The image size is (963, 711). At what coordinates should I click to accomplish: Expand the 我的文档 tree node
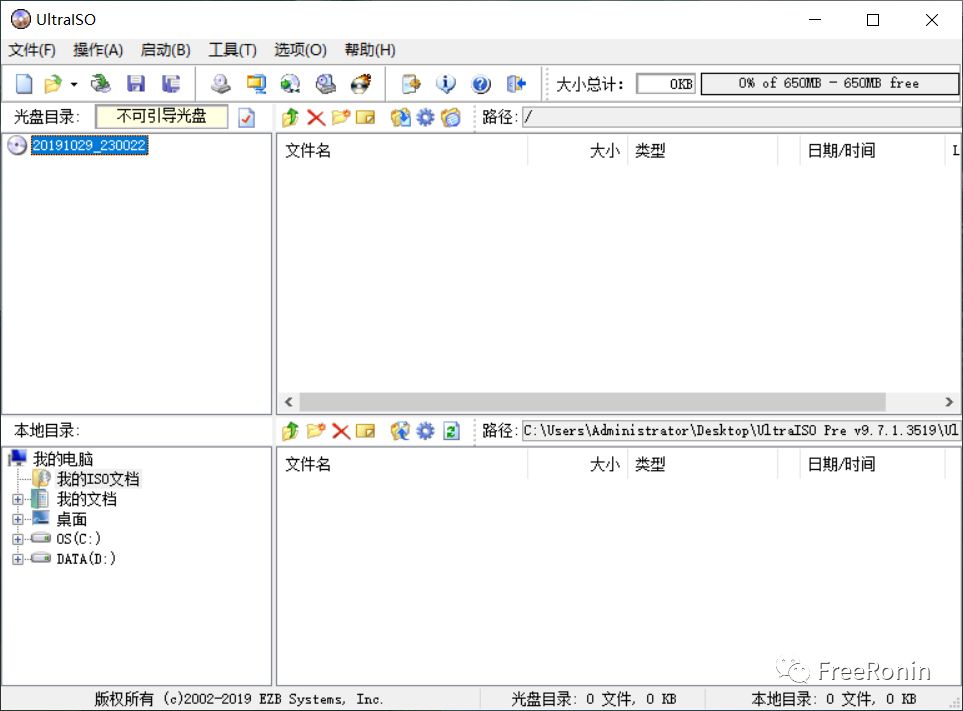click(18, 500)
